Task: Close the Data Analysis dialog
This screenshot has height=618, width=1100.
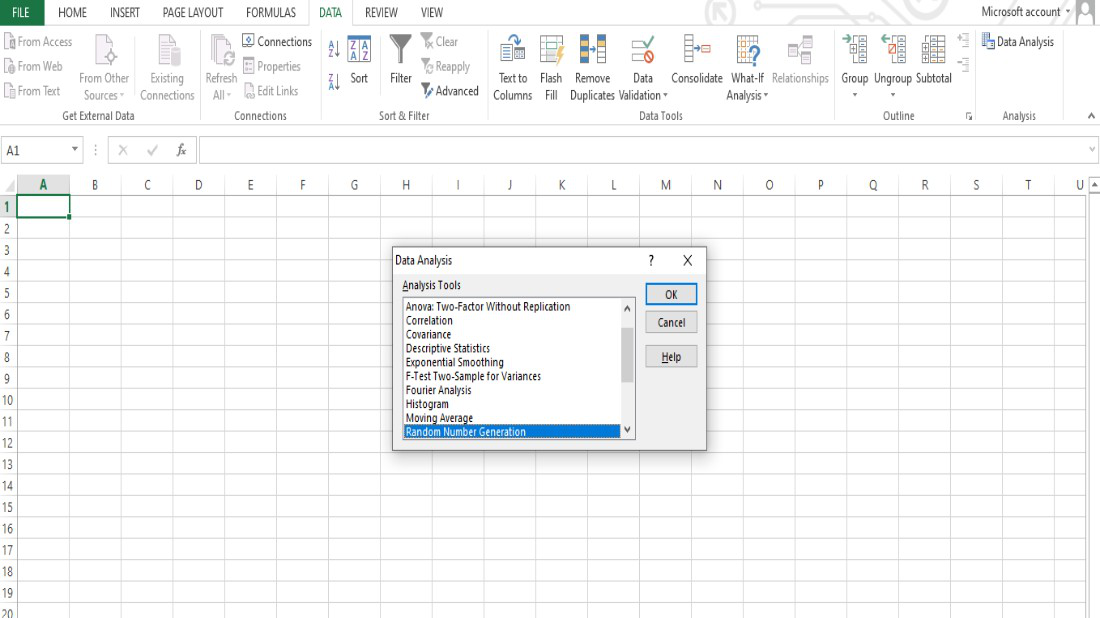Action: tap(688, 260)
